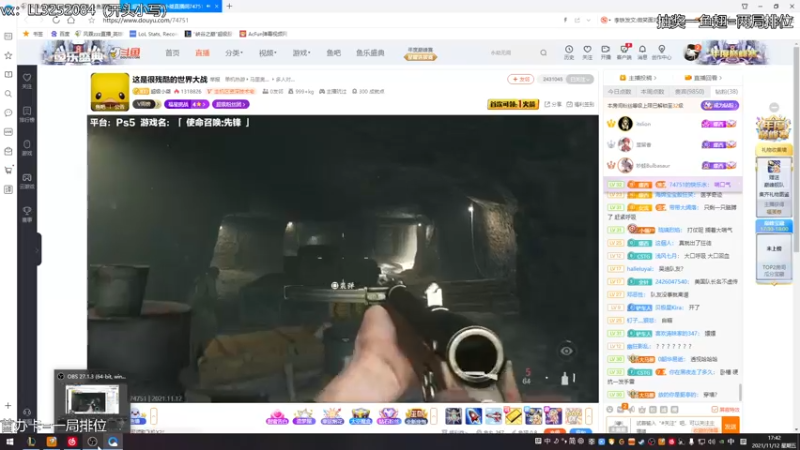The image size is (800, 450).
Task: Click the 开播 start-stream icon
Action: pyautogui.click(x=606, y=52)
